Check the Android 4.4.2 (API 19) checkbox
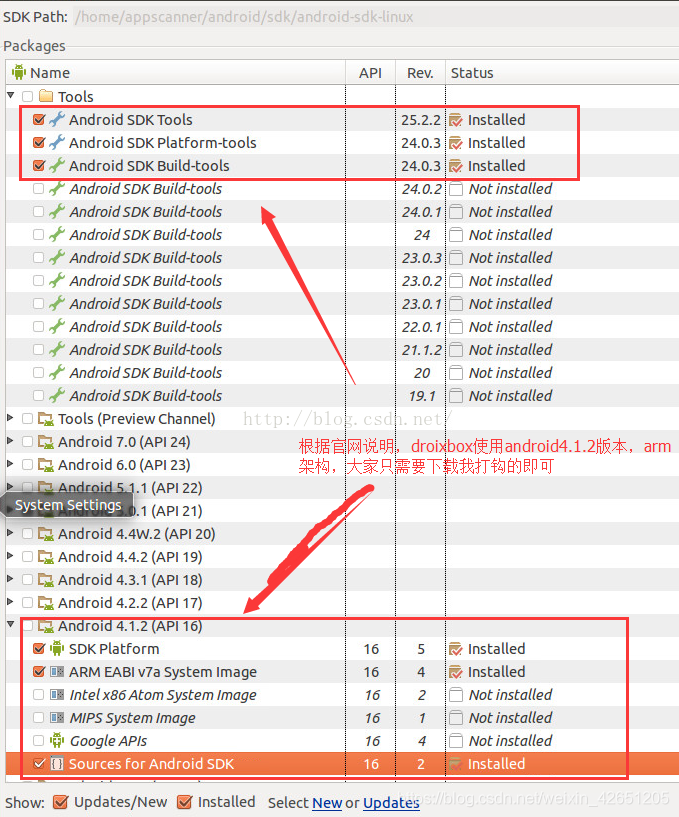The width and height of the screenshot is (679, 817). click(28, 557)
